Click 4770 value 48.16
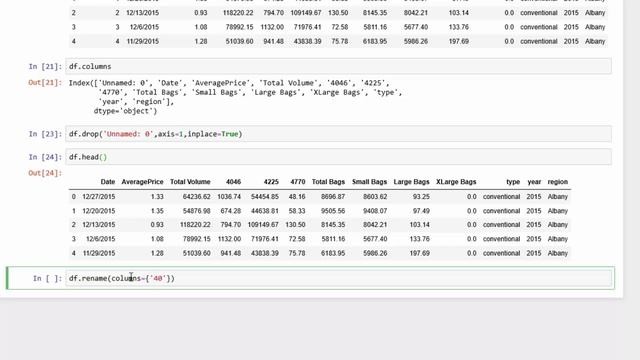 click(x=297, y=197)
